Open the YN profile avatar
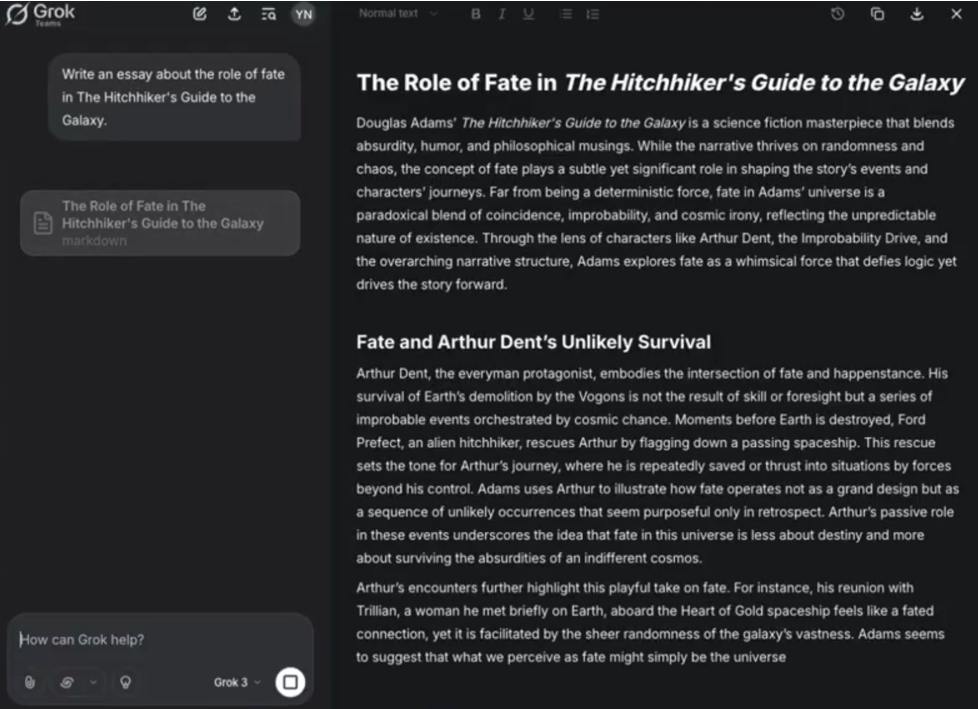 (303, 15)
